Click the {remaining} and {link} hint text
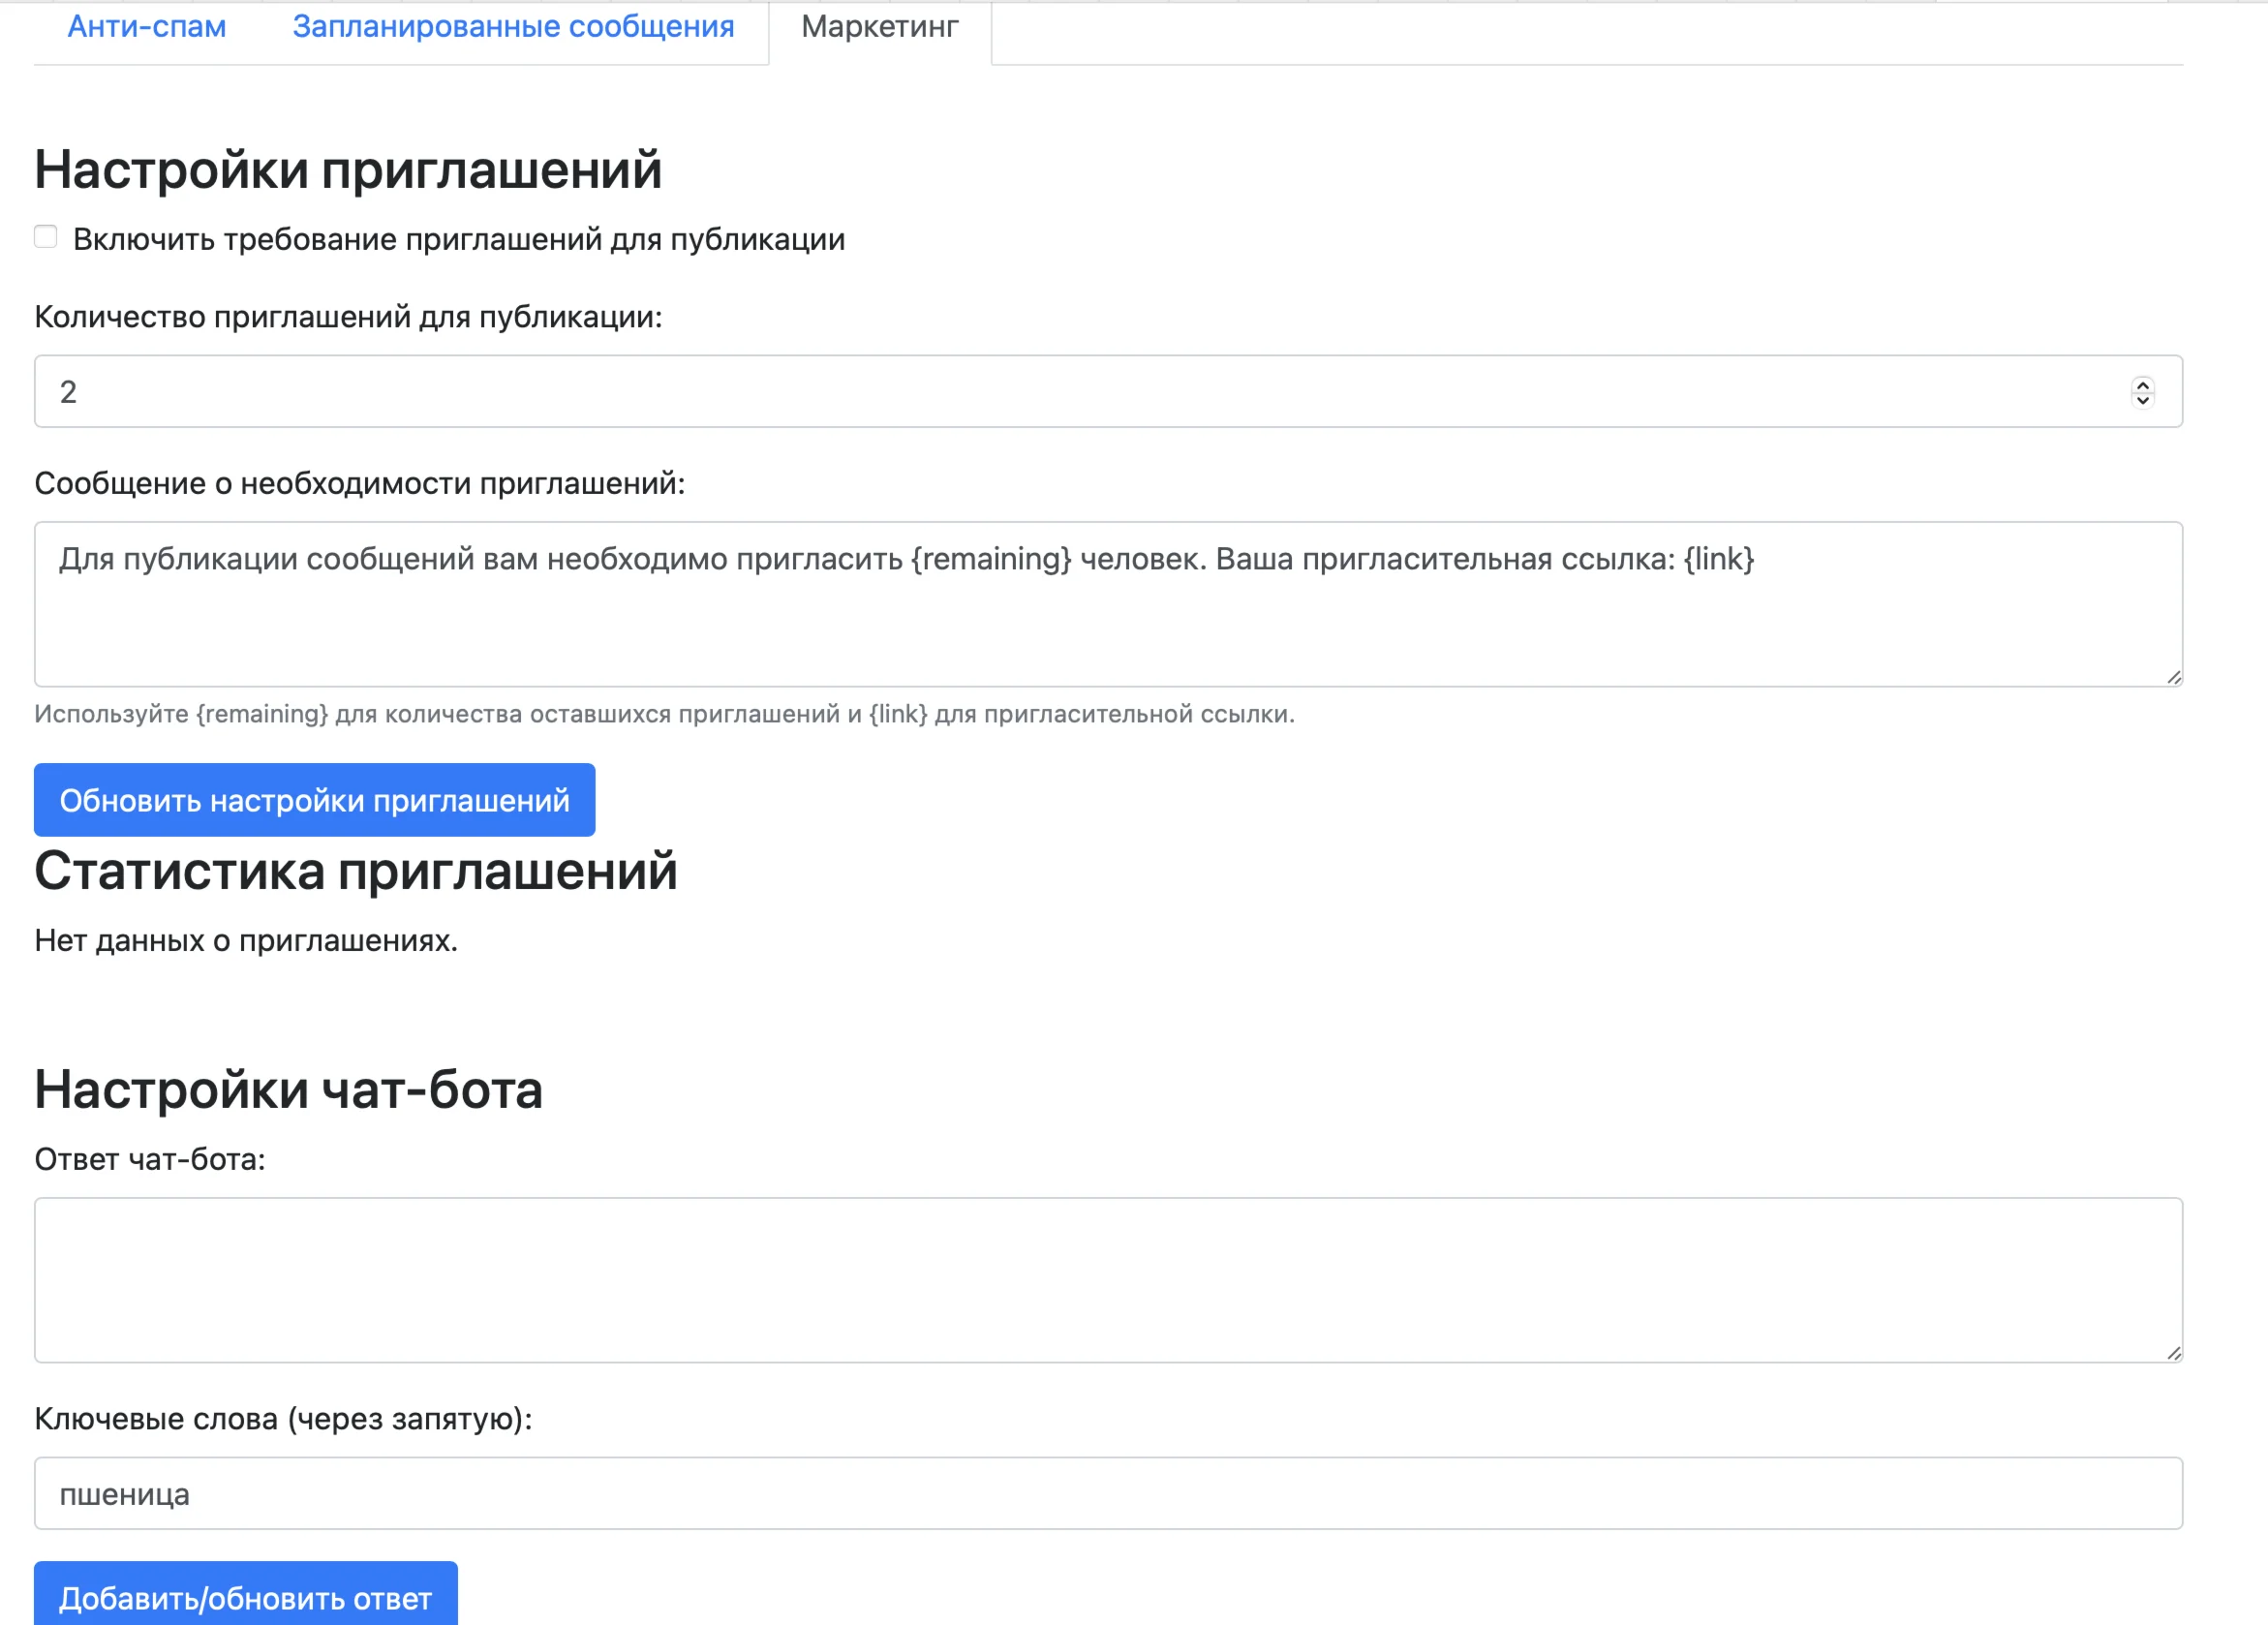2268x1625 pixels. [x=664, y=714]
